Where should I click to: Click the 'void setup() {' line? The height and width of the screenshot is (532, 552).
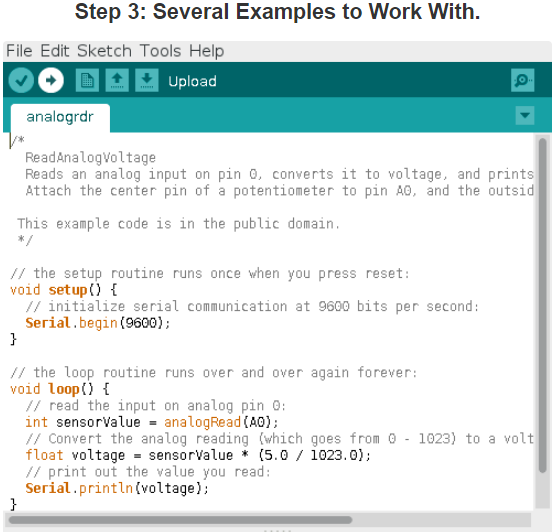(64, 290)
